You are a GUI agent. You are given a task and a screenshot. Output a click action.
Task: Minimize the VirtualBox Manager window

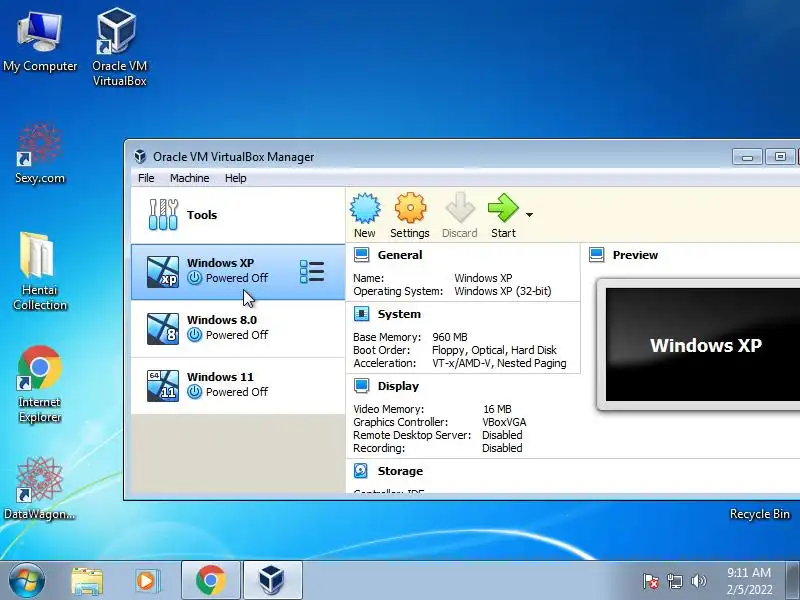pos(747,157)
